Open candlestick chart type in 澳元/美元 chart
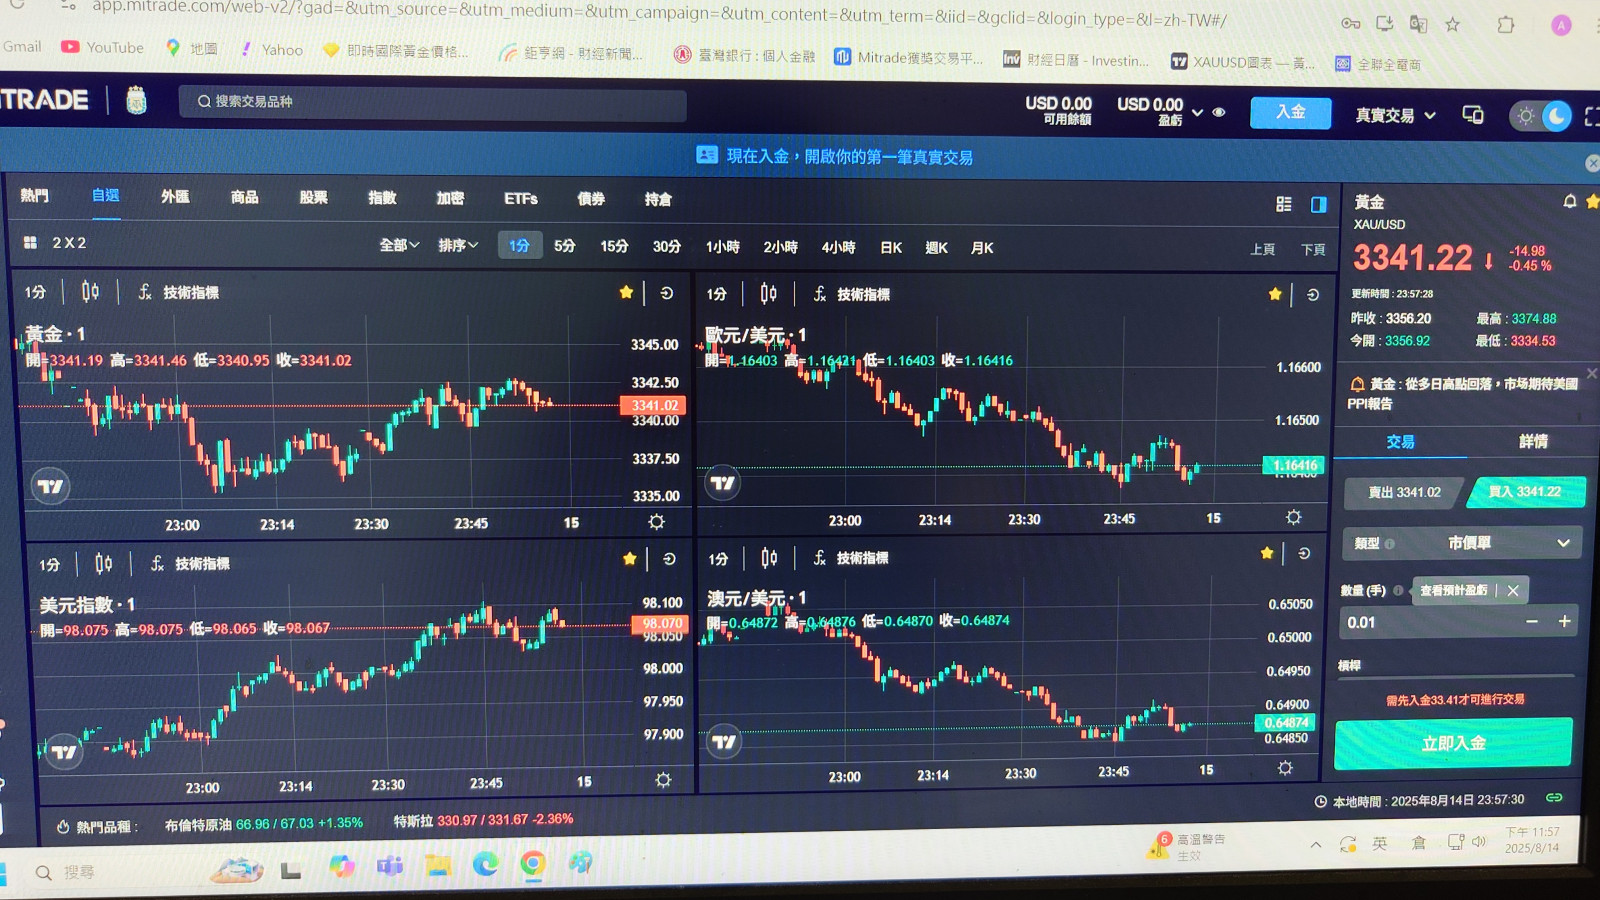This screenshot has width=1600, height=900. coord(768,558)
